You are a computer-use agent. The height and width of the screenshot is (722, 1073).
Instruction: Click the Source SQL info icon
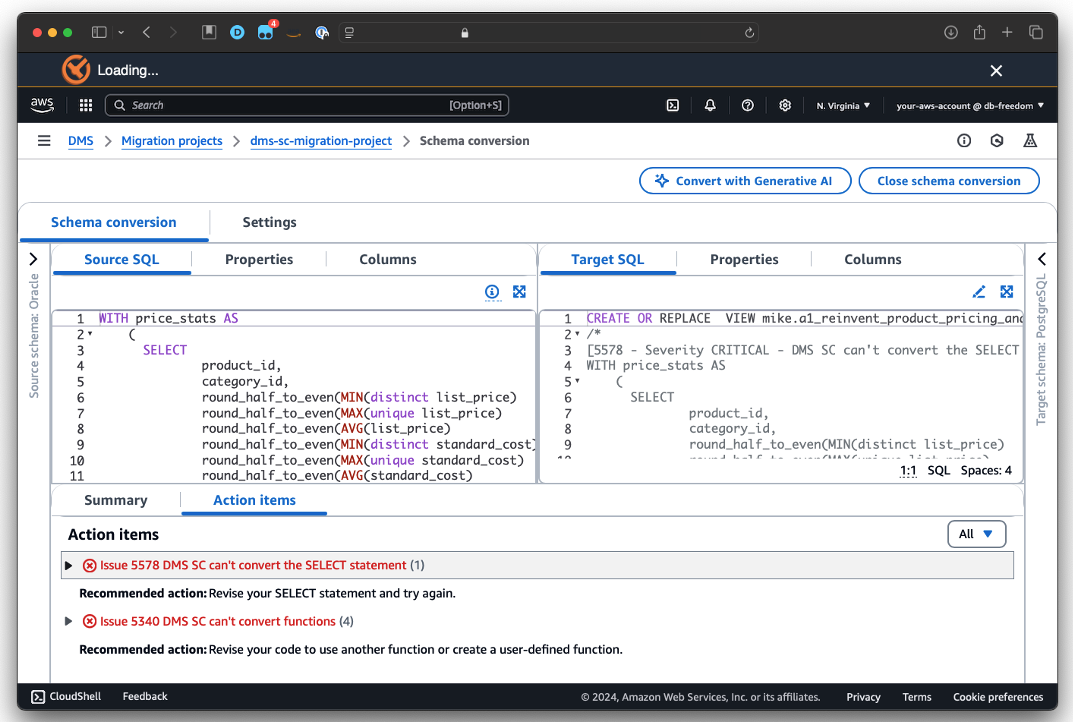(x=492, y=292)
